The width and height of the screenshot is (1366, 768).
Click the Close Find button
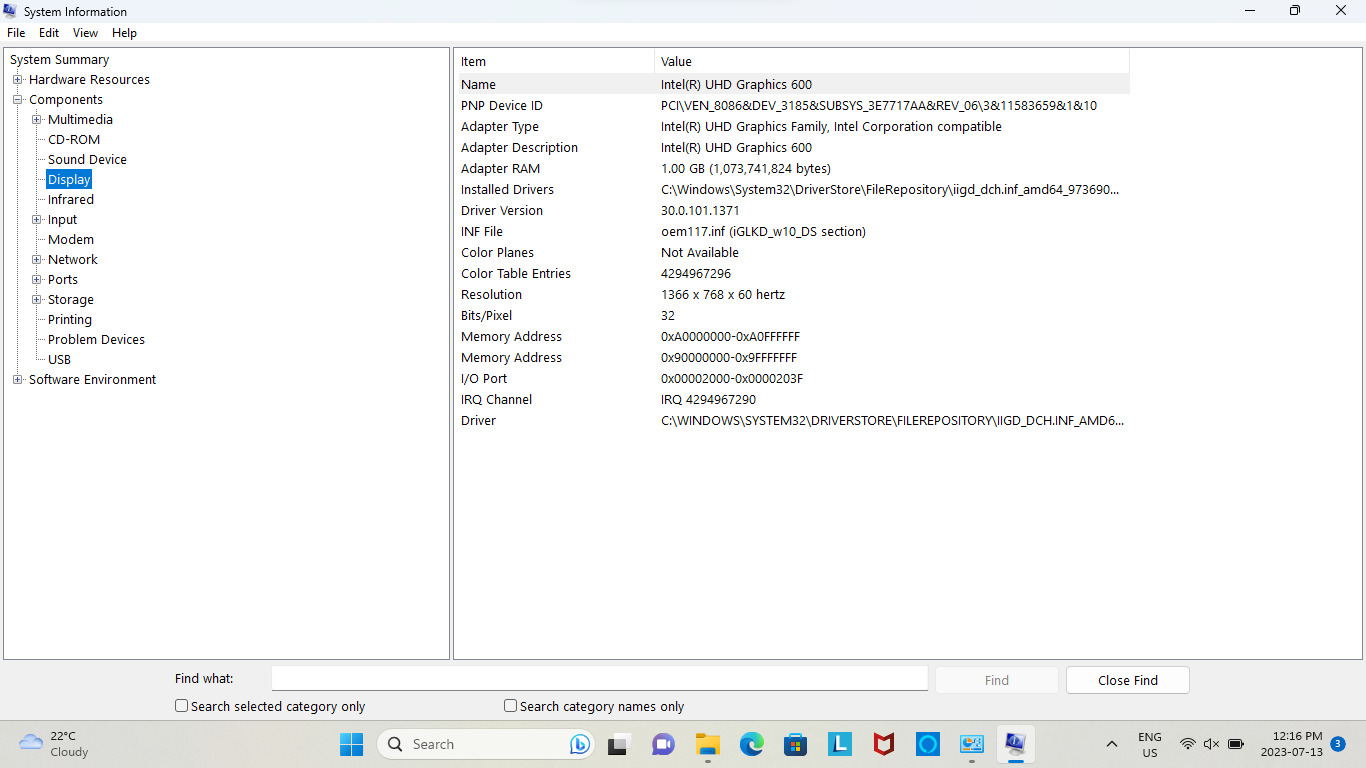1128,680
